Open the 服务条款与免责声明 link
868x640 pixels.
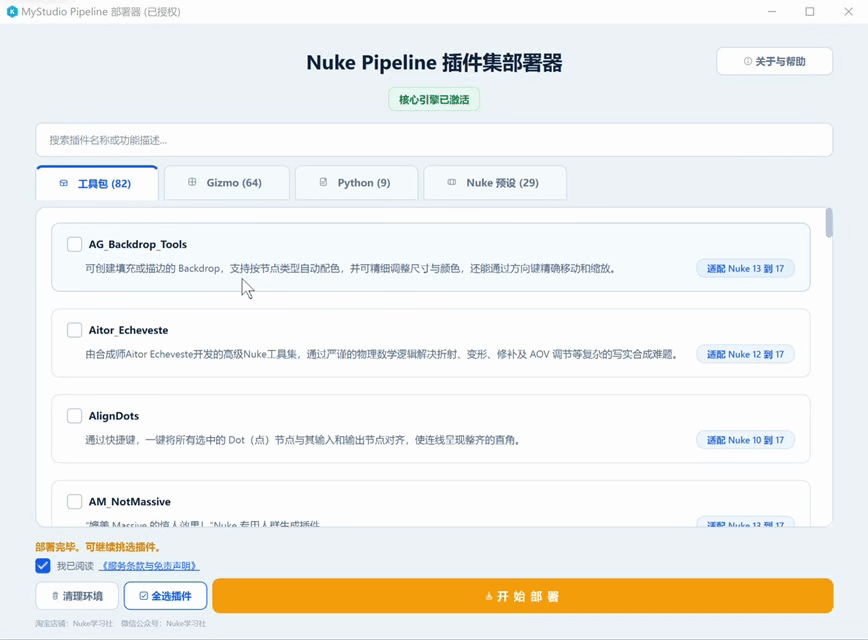tap(149, 566)
